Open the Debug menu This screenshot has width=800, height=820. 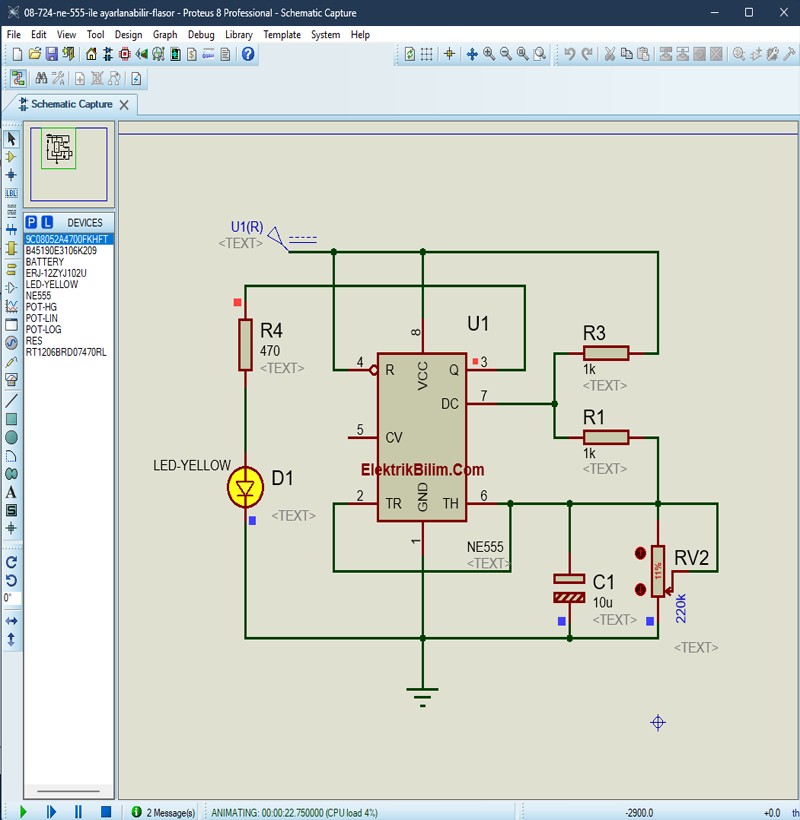[201, 34]
